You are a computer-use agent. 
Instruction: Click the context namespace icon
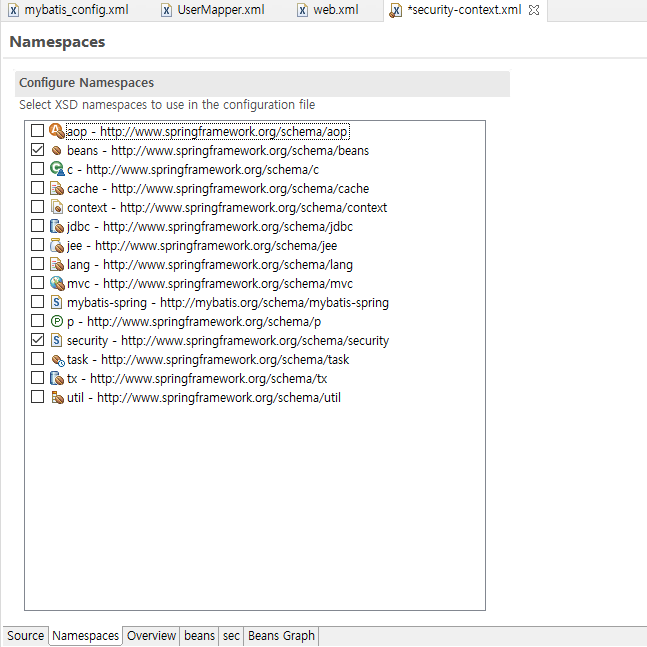57,207
